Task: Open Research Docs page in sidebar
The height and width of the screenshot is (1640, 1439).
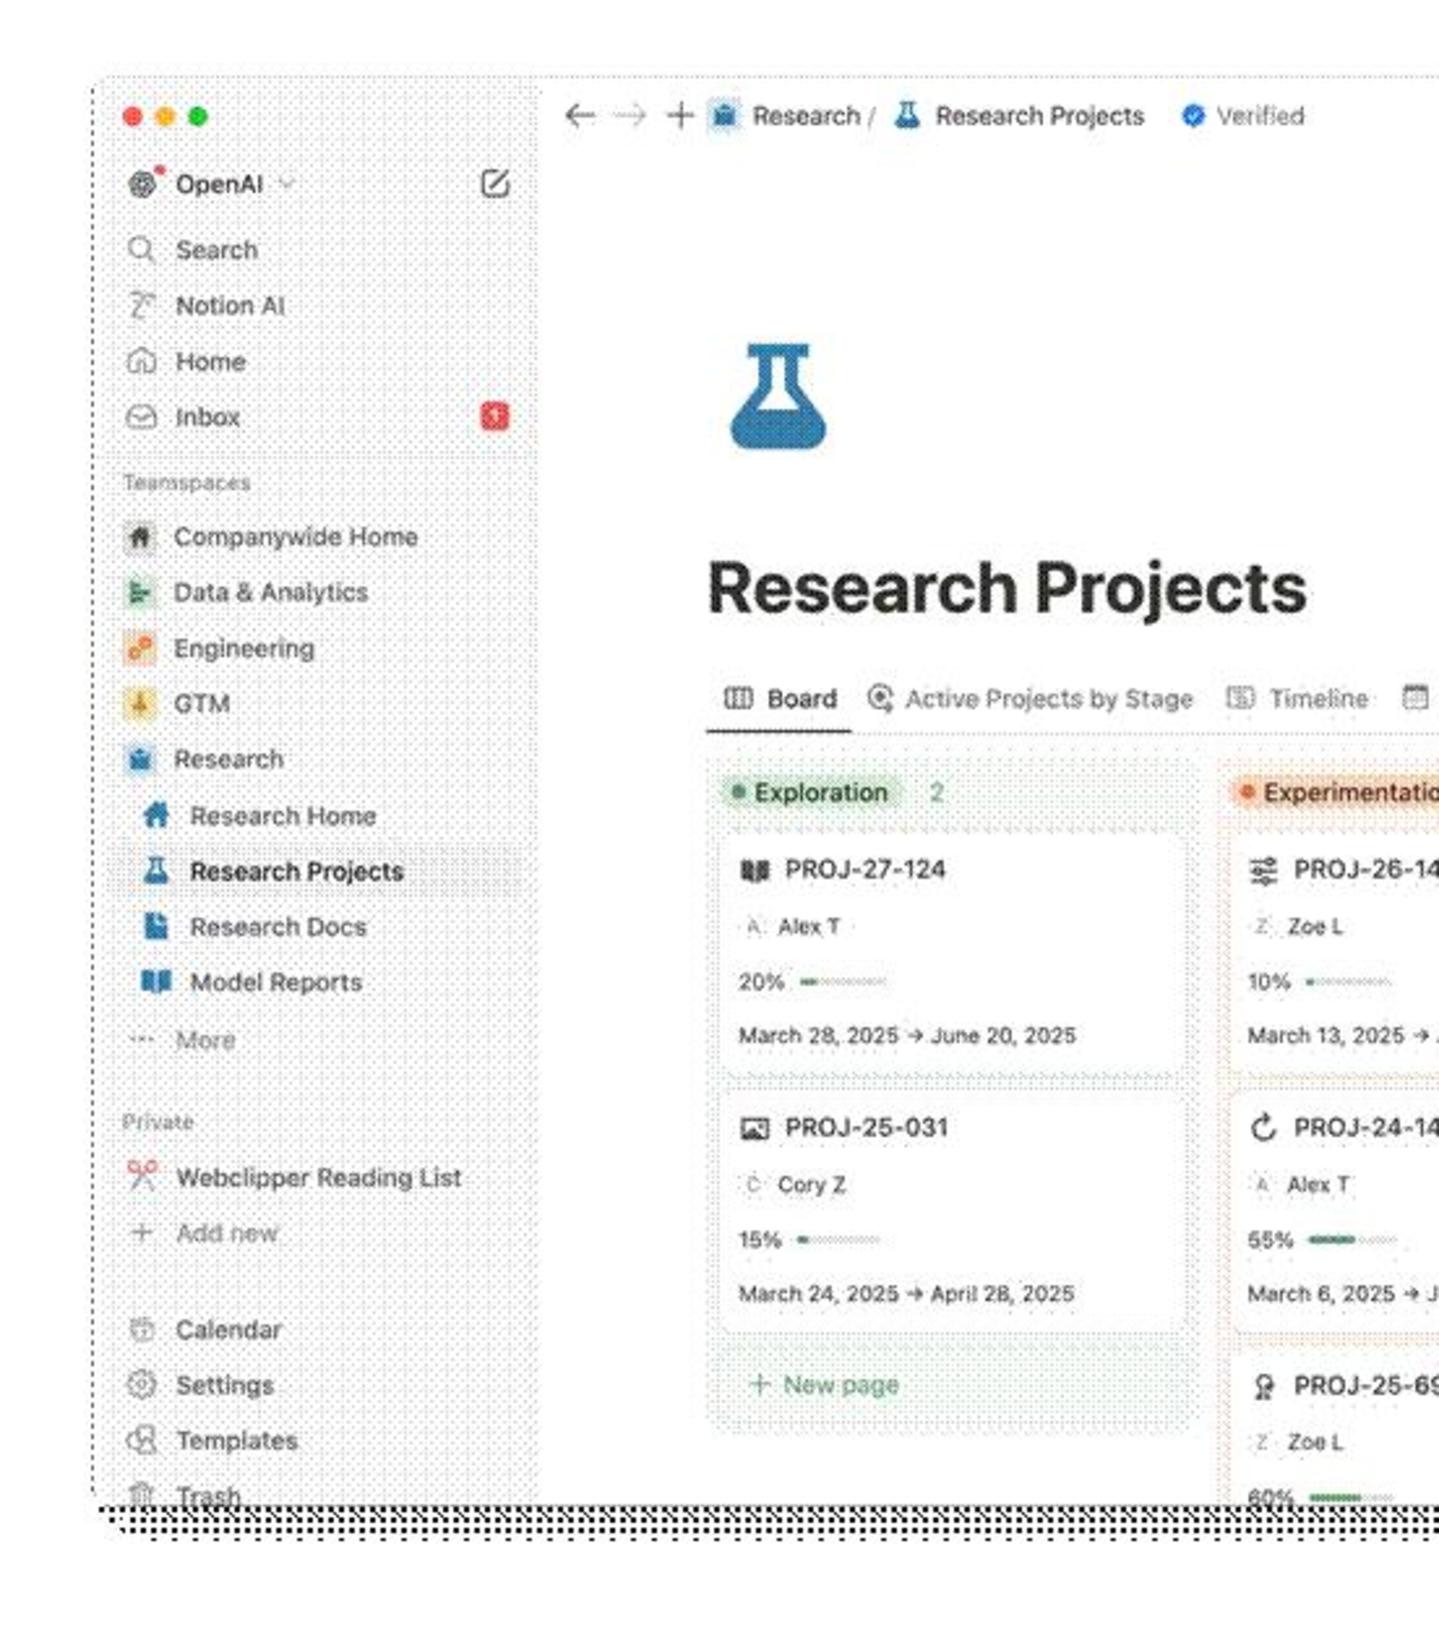Action: 277,927
